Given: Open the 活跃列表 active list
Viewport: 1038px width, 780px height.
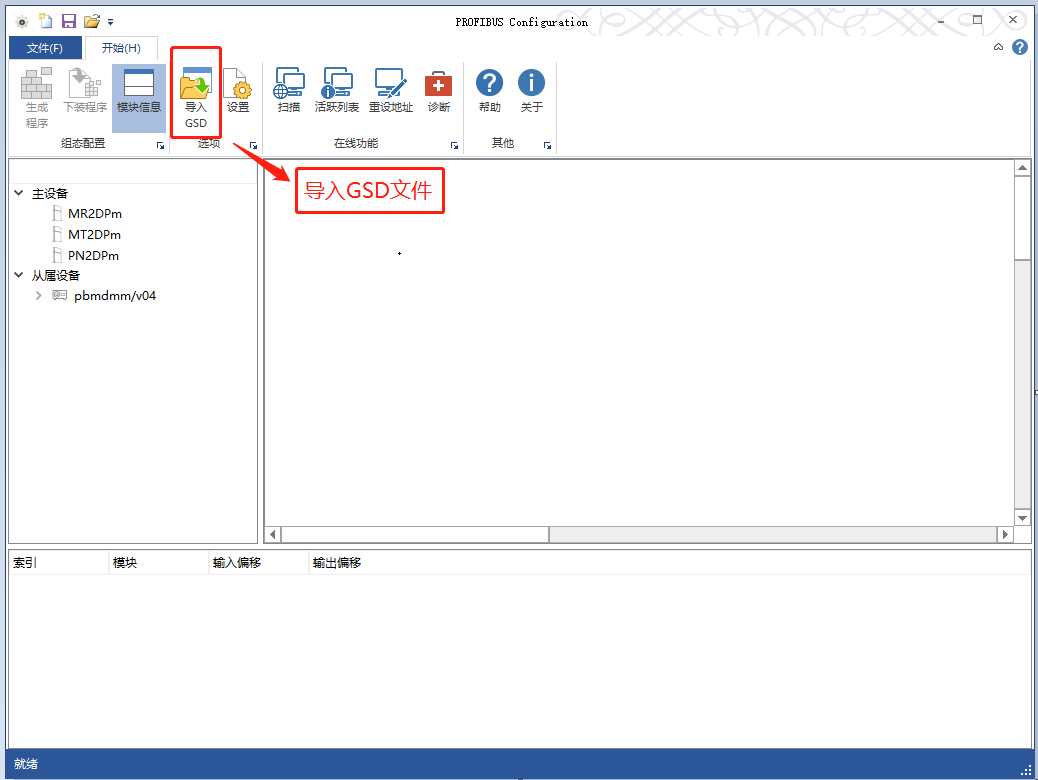Looking at the screenshot, I should click(x=337, y=93).
